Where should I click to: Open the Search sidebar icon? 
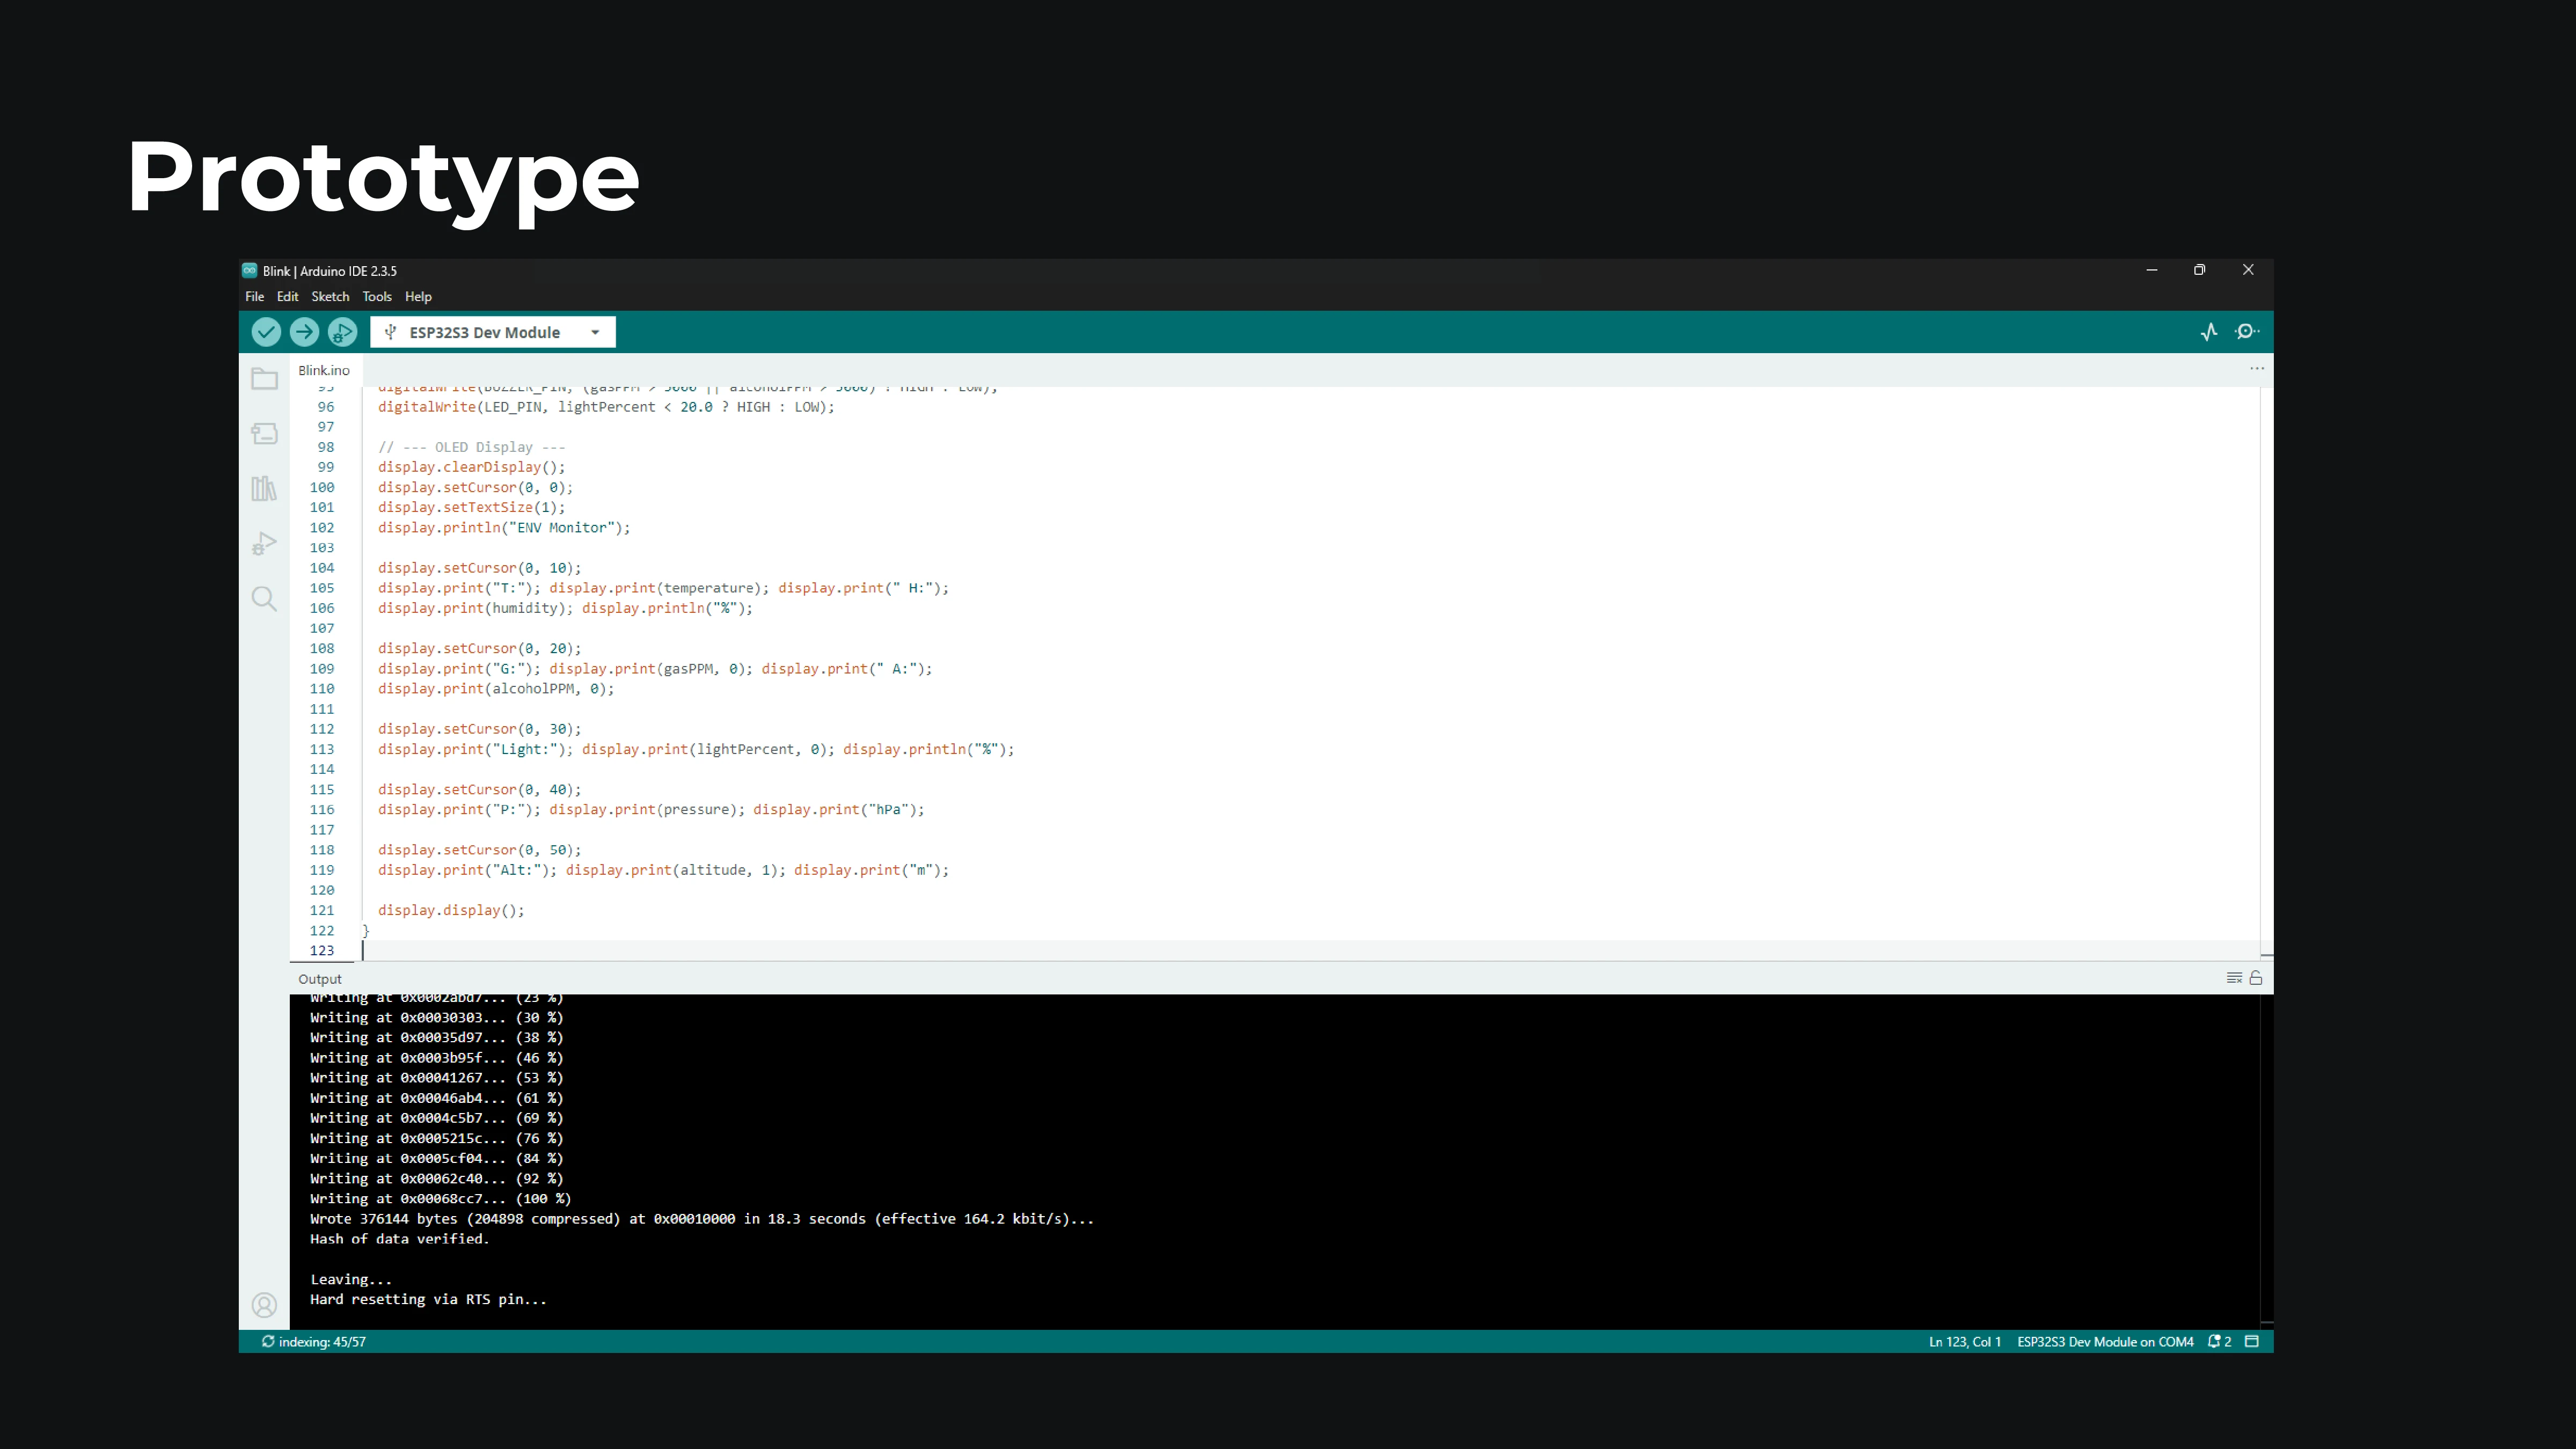[x=264, y=599]
